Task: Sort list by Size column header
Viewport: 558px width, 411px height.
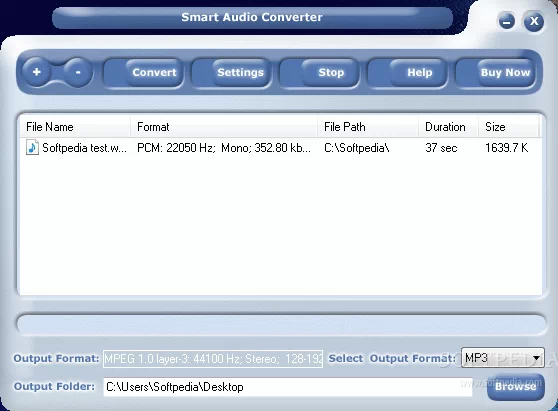Action: pyautogui.click(x=509, y=127)
